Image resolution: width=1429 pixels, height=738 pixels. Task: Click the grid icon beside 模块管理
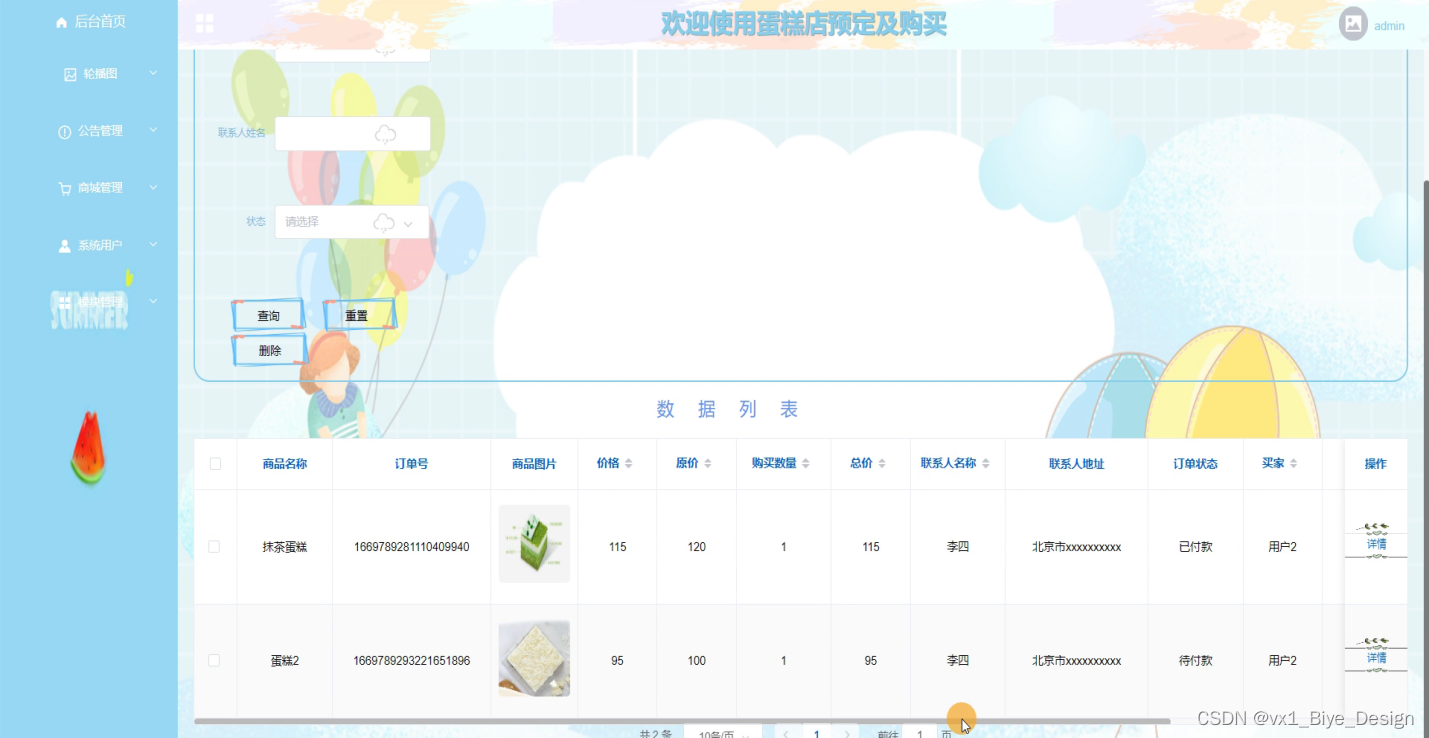(65, 302)
